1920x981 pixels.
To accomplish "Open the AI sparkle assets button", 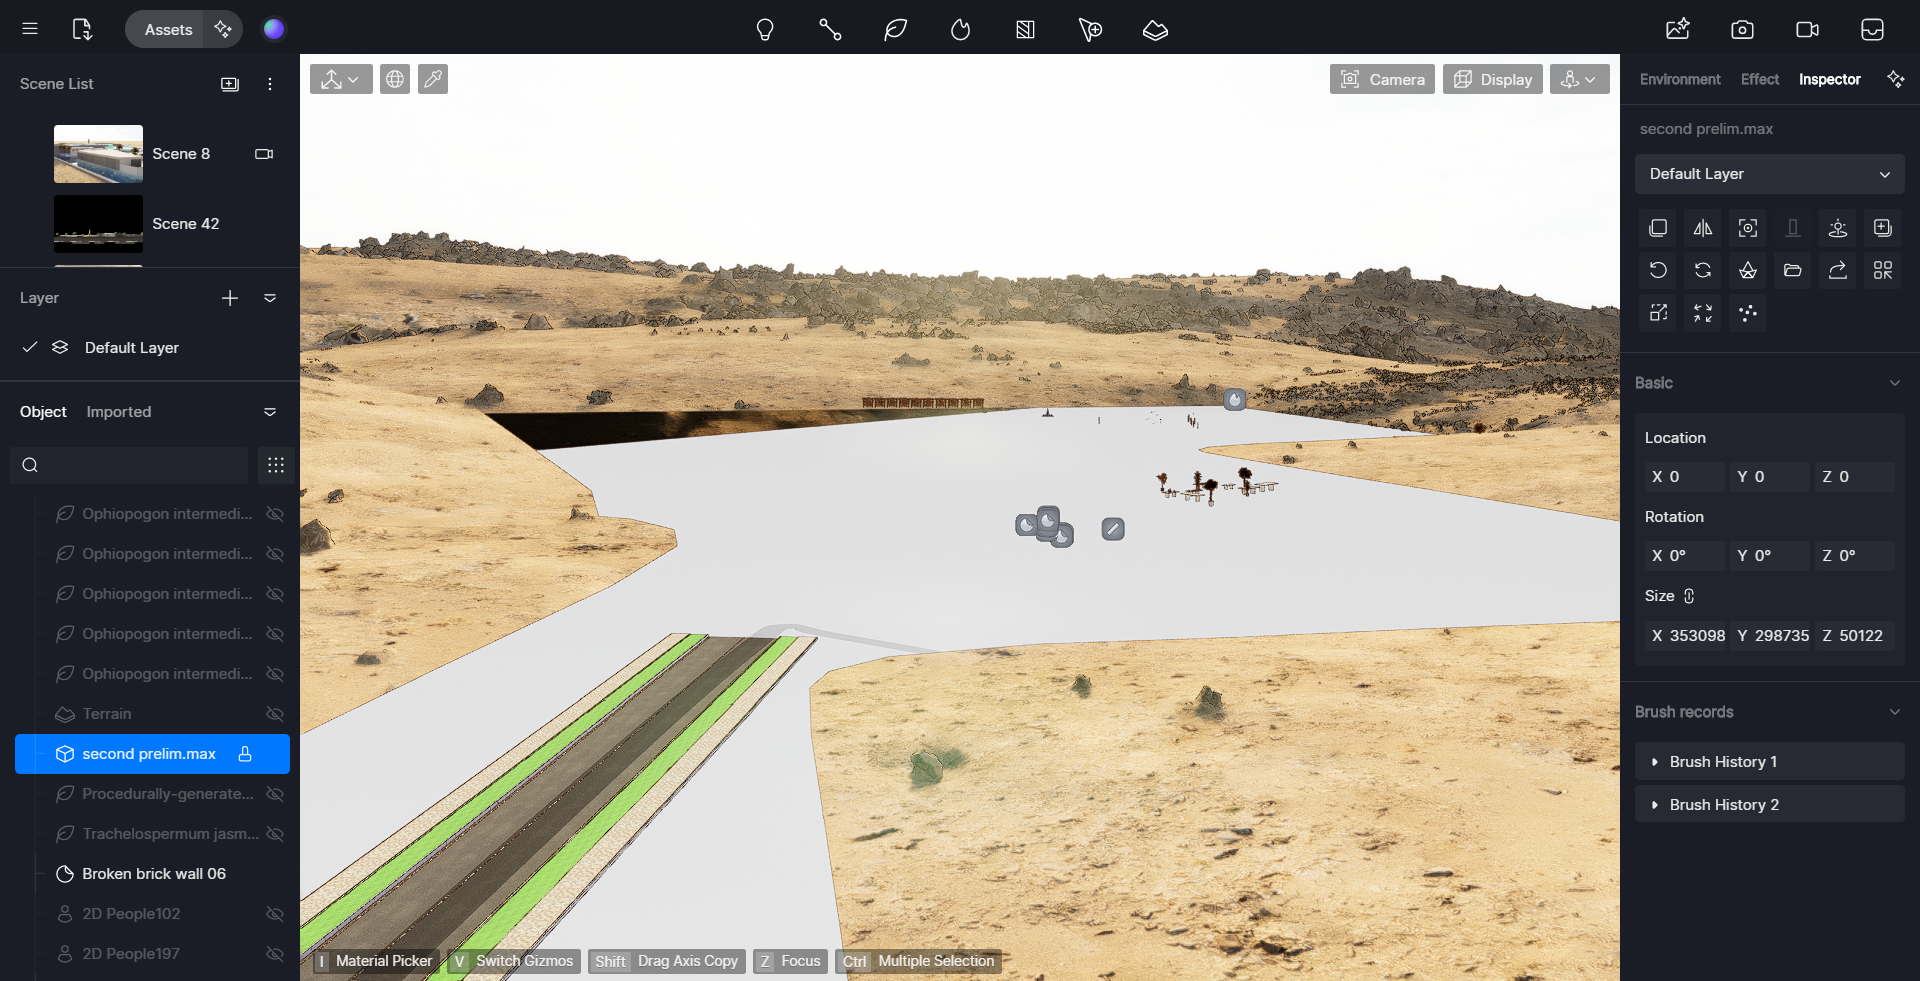I will coord(223,29).
